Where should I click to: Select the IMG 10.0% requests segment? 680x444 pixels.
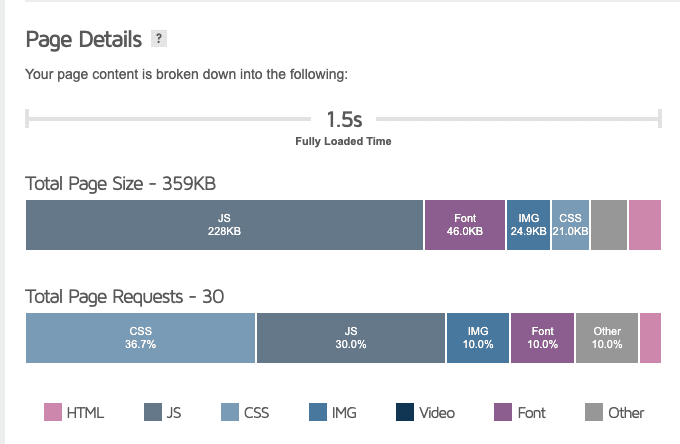(478, 338)
